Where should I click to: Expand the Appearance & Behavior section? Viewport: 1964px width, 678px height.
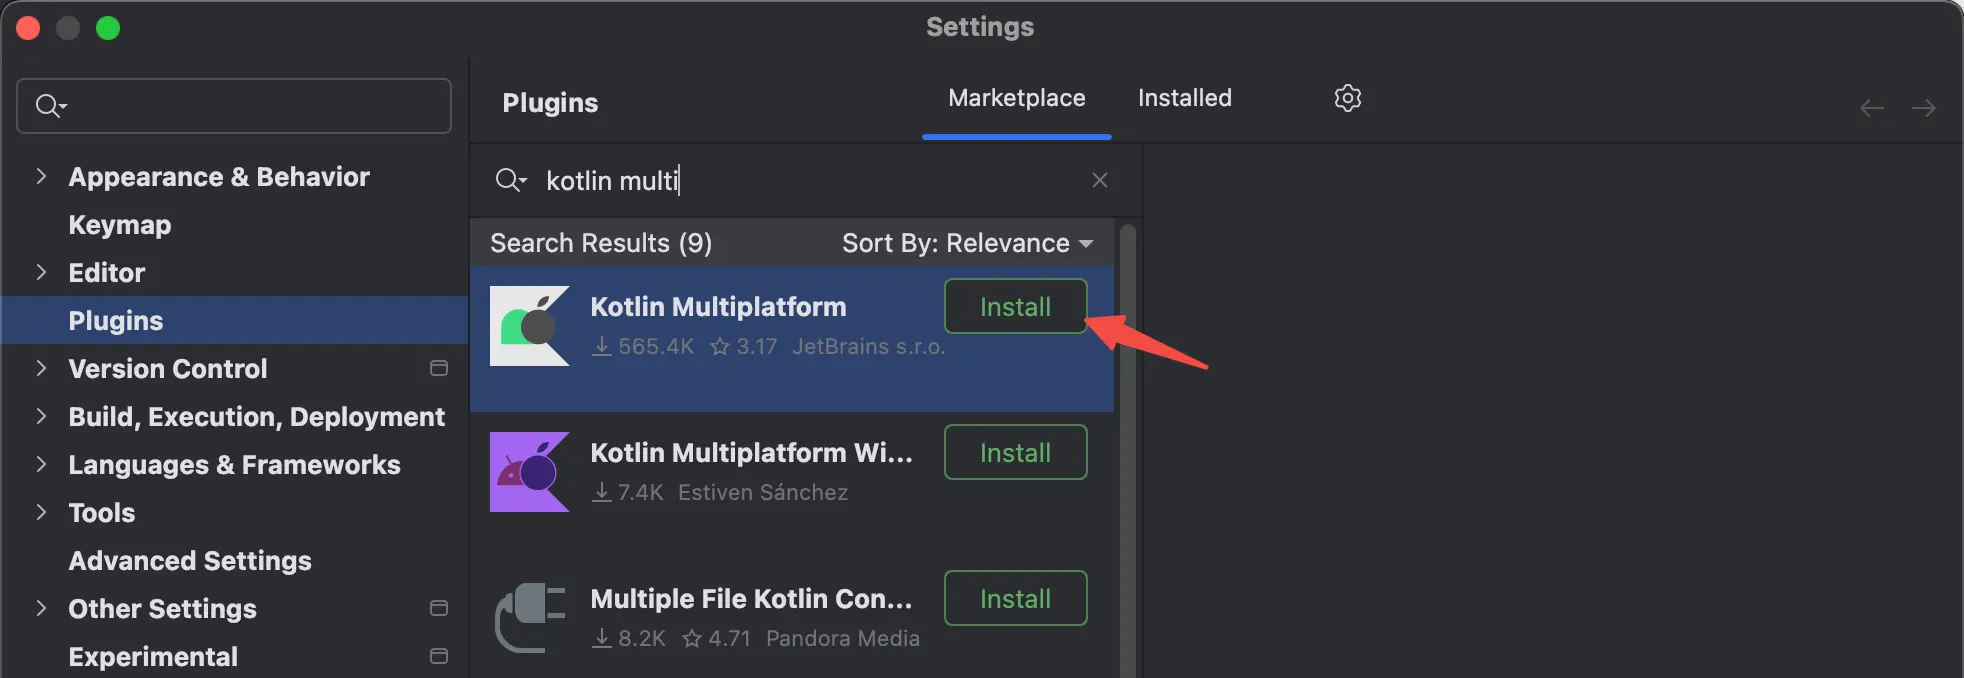(41, 177)
